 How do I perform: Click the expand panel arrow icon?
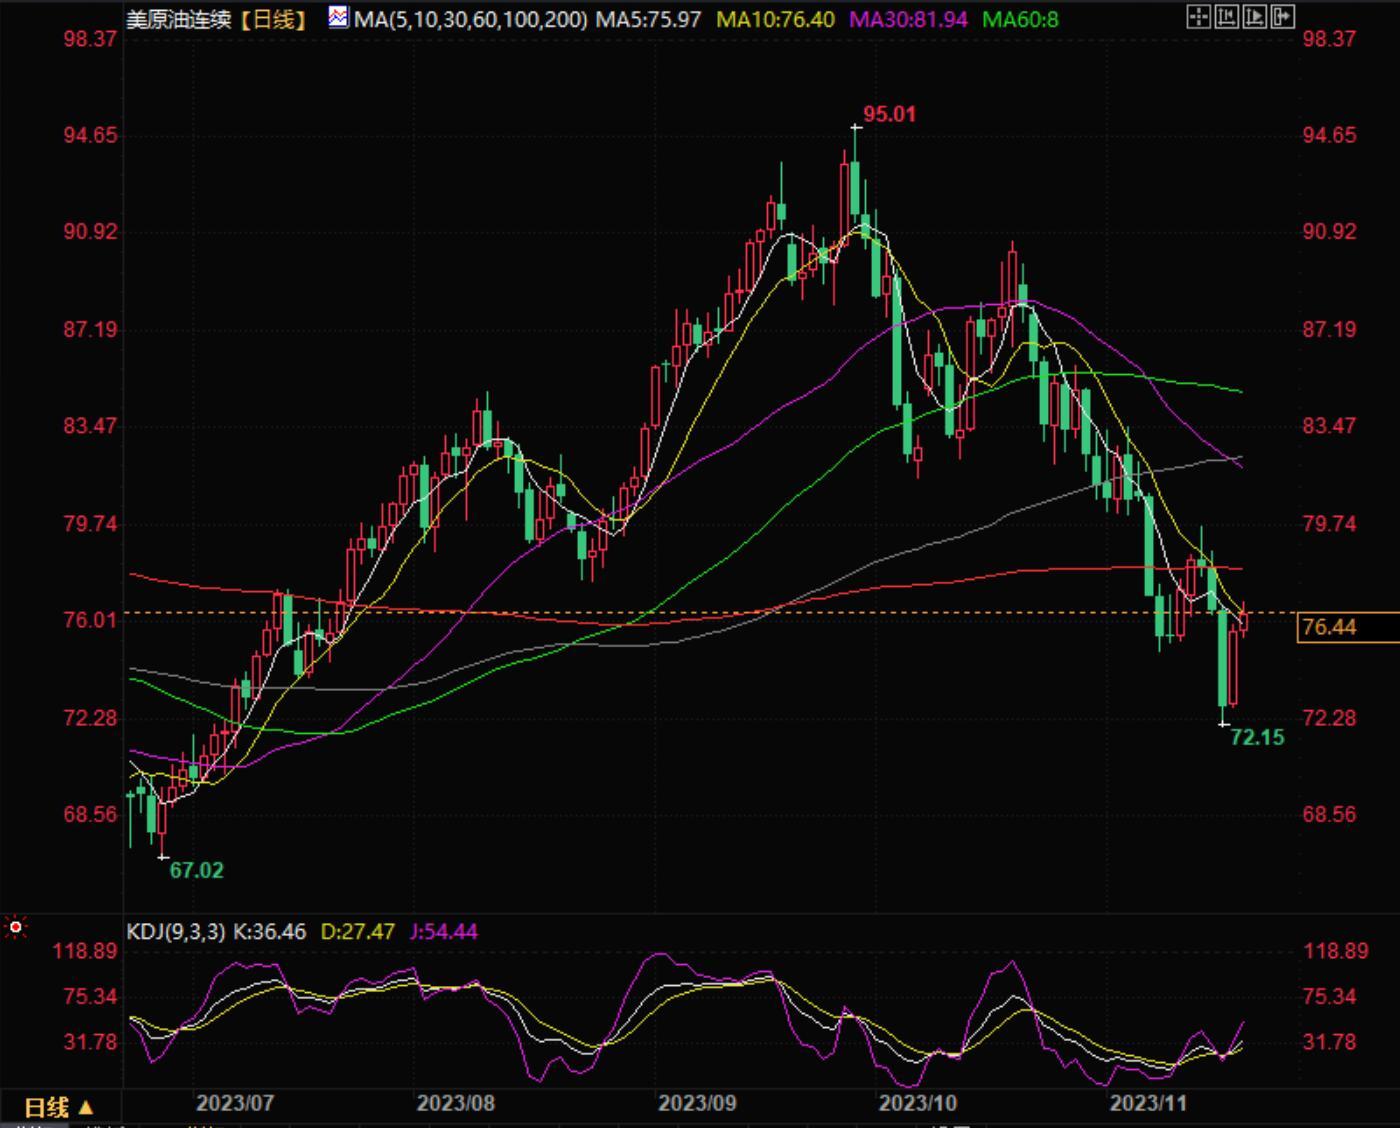tap(1283, 17)
